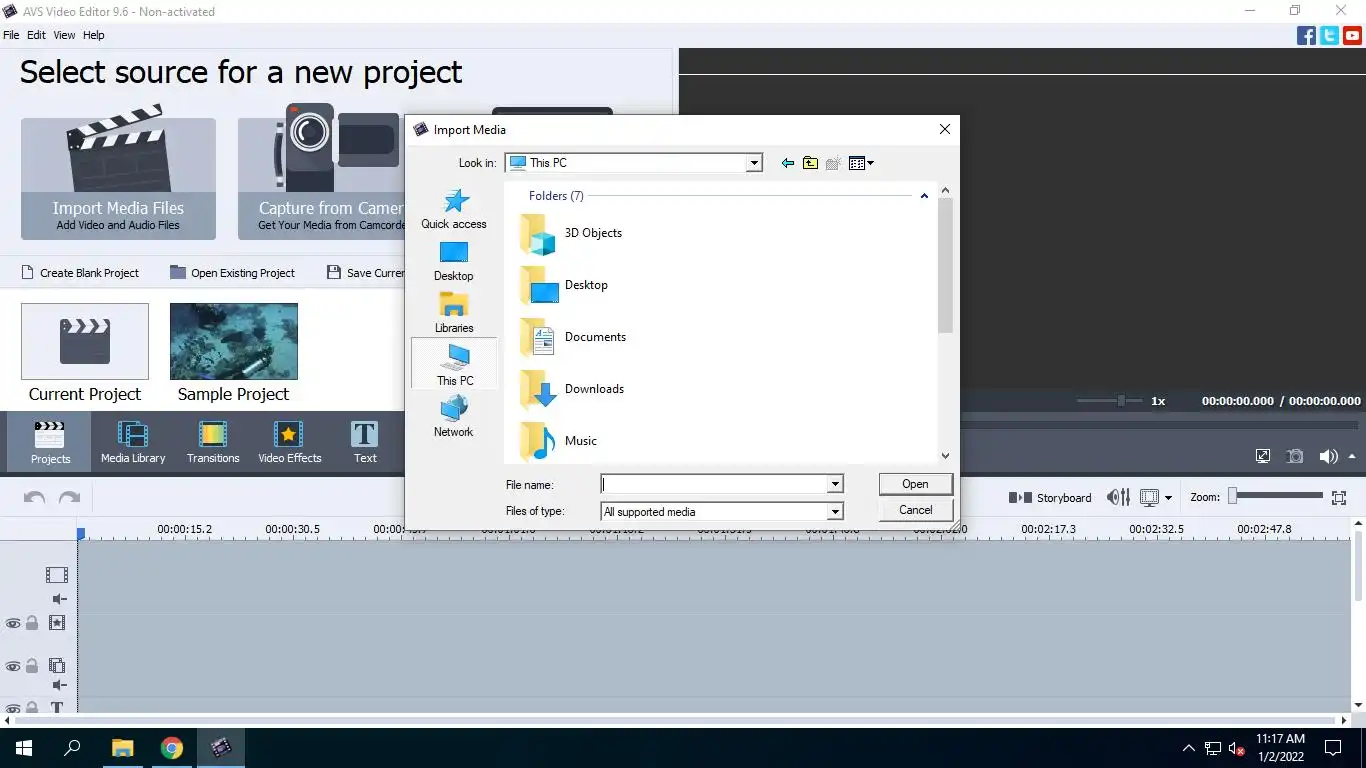
Task: Expand the File name dropdown arrow
Action: 835,484
